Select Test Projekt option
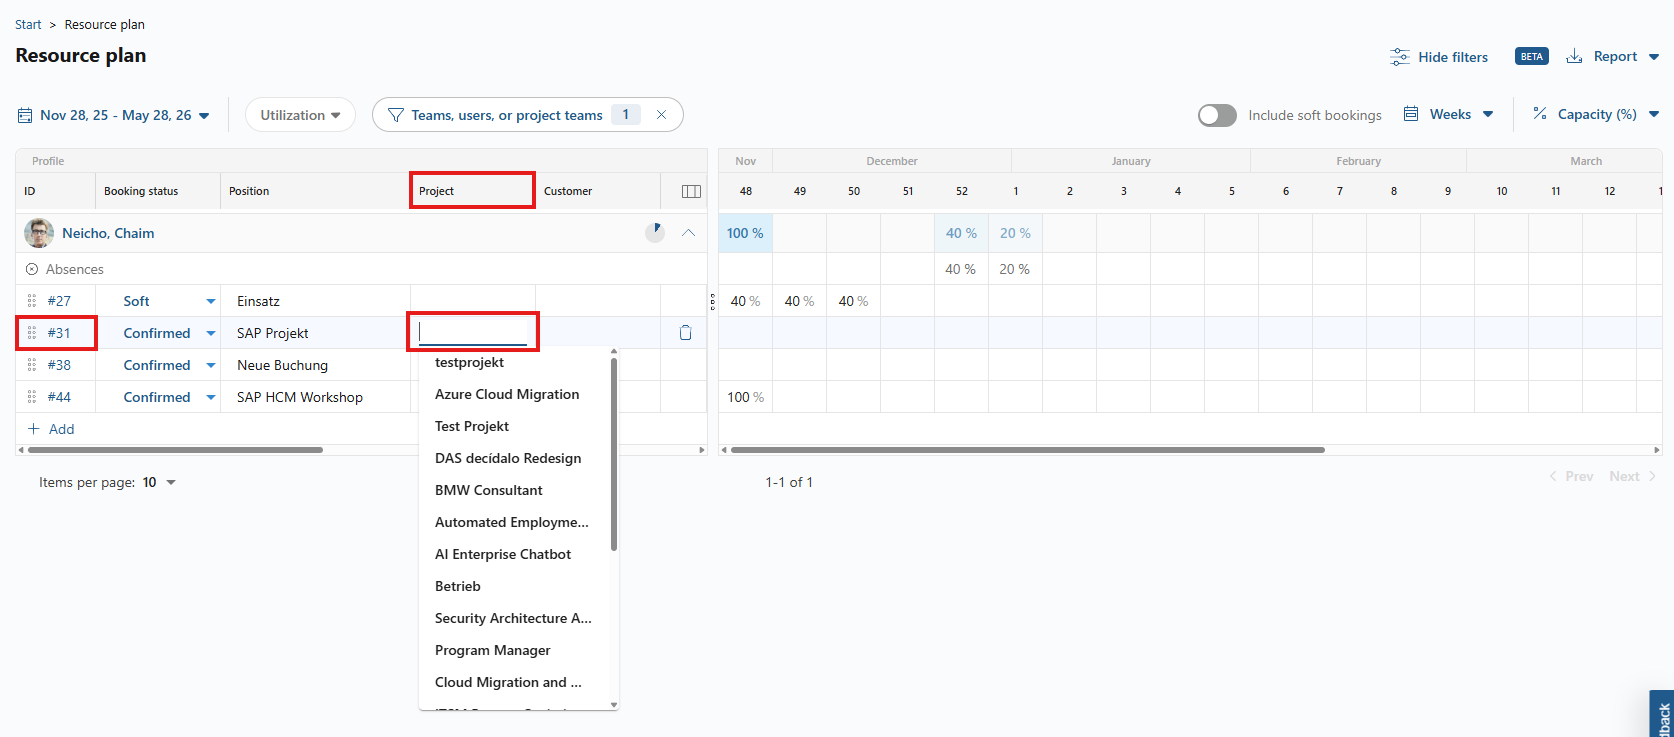The width and height of the screenshot is (1674, 737). 514,426
